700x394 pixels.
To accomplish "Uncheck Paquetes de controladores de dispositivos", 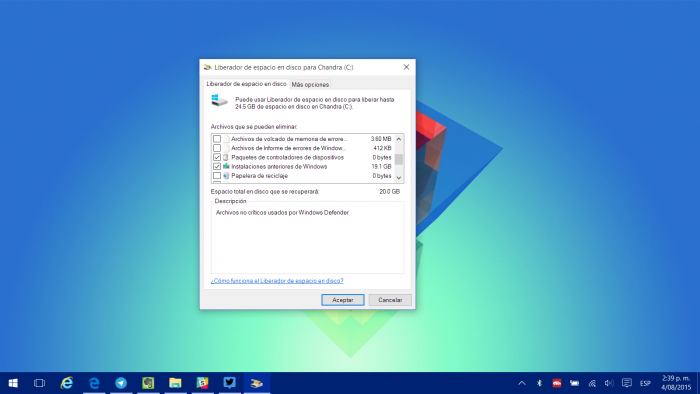I will point(217,157).
